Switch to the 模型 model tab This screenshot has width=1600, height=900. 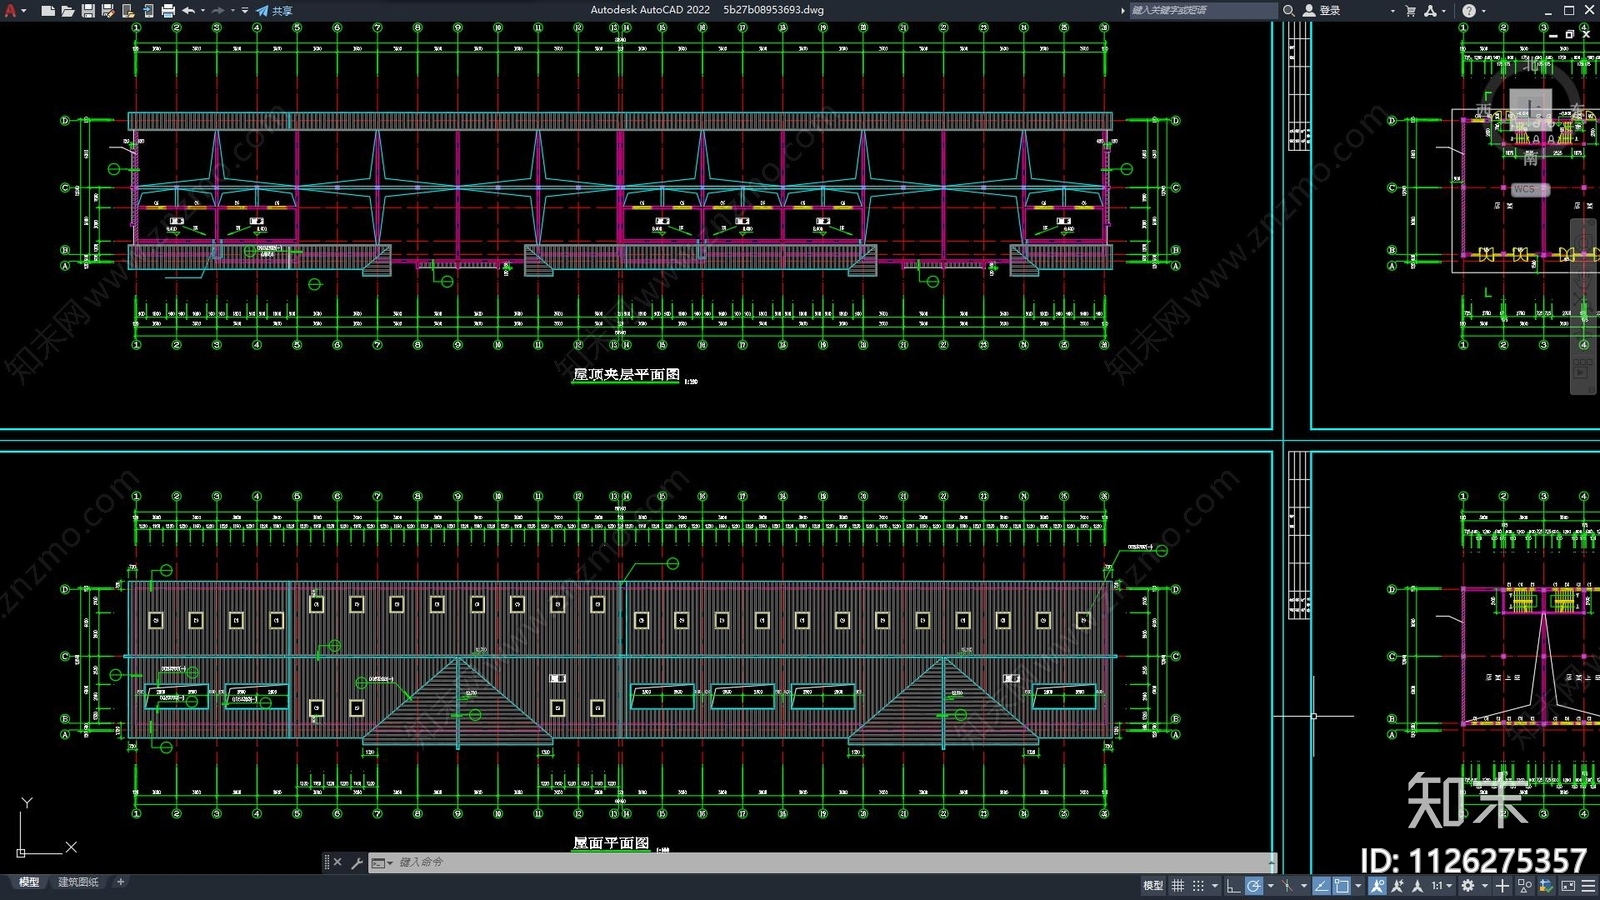(x=29, y=882)
